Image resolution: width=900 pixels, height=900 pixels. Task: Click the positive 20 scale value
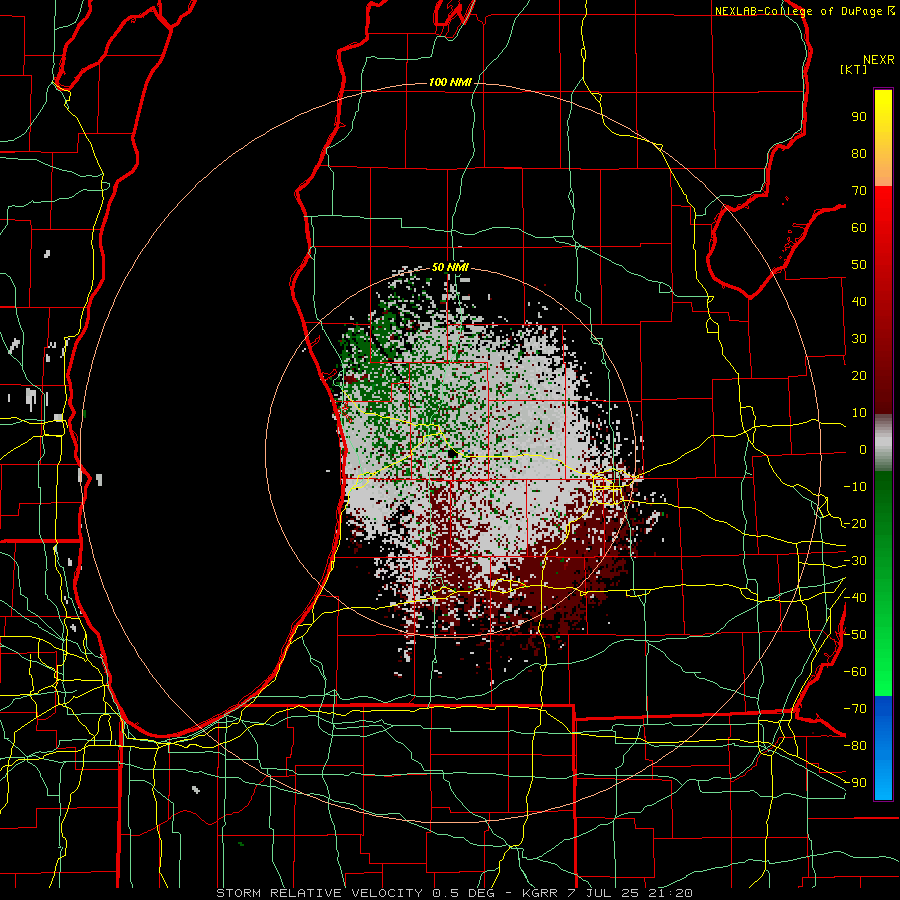[859, 376]
